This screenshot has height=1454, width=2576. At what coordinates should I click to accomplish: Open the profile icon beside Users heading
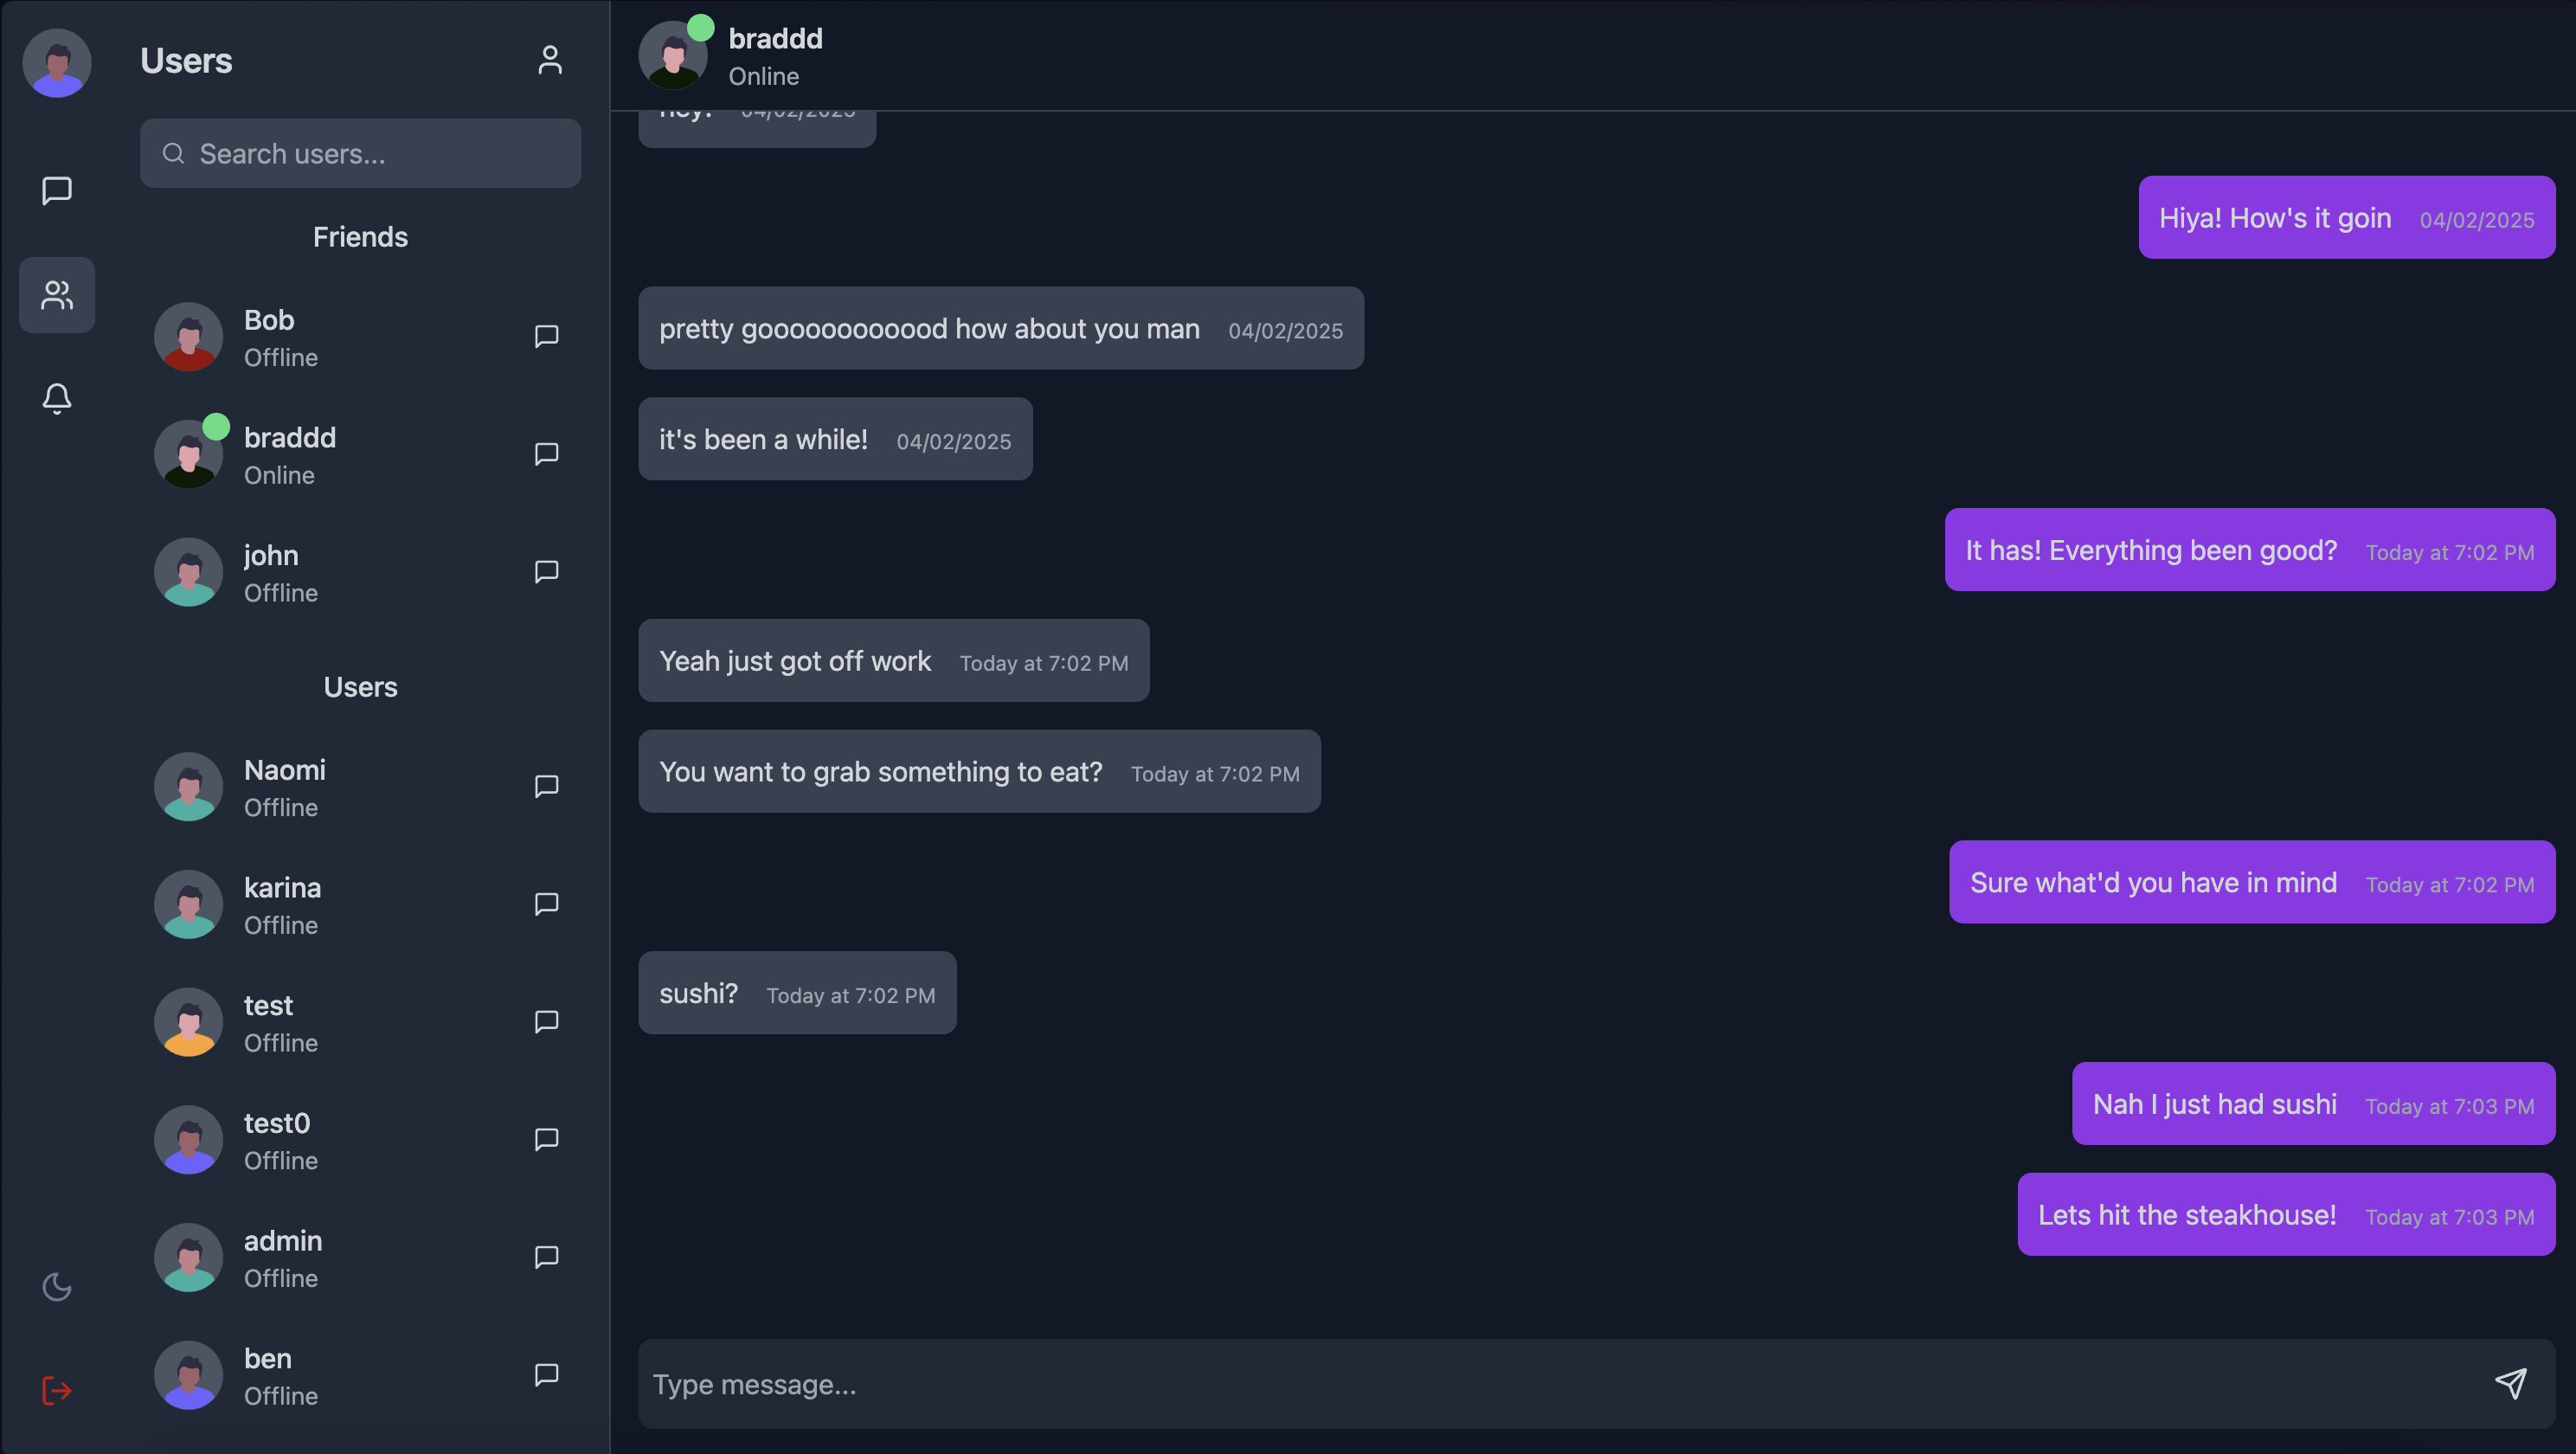(x=550, y=60)
